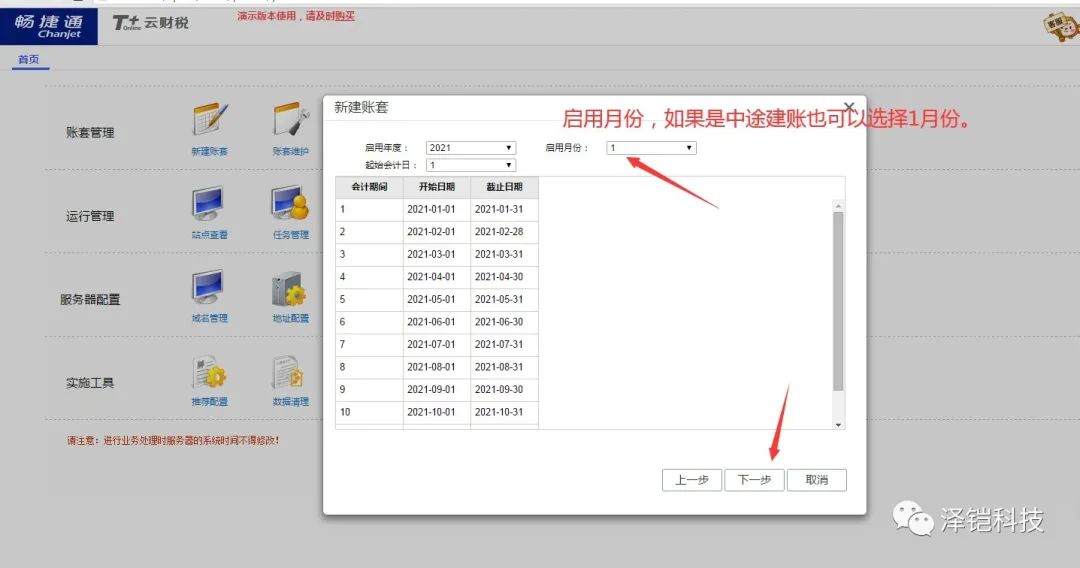Open the 推荐配置 tool icon

click(x=209, y=373)
